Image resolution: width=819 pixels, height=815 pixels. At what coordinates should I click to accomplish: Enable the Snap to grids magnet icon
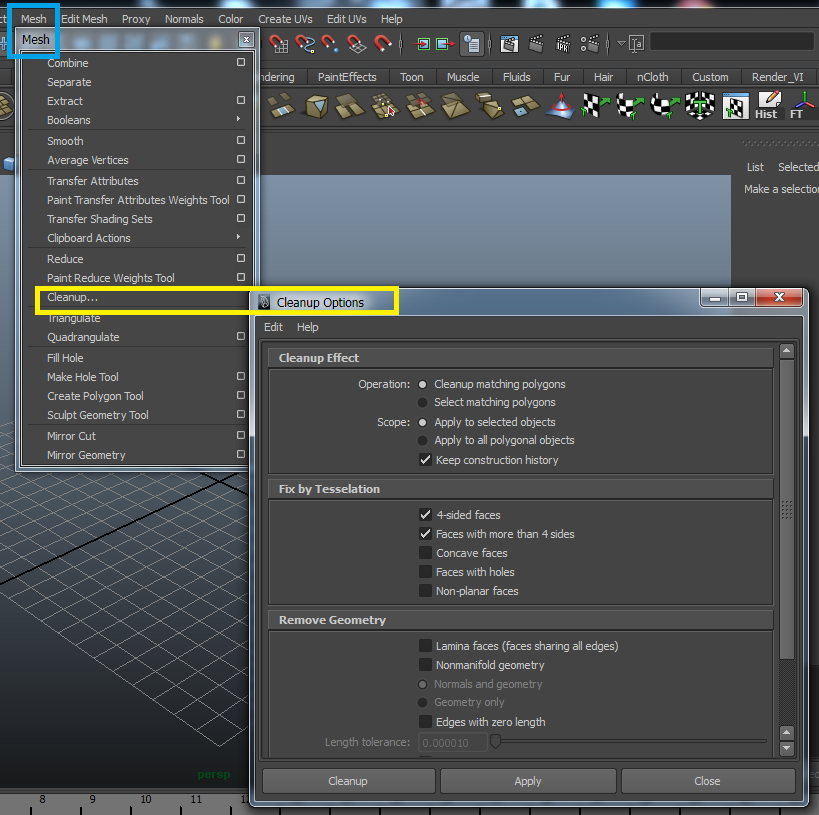[278, 44]
